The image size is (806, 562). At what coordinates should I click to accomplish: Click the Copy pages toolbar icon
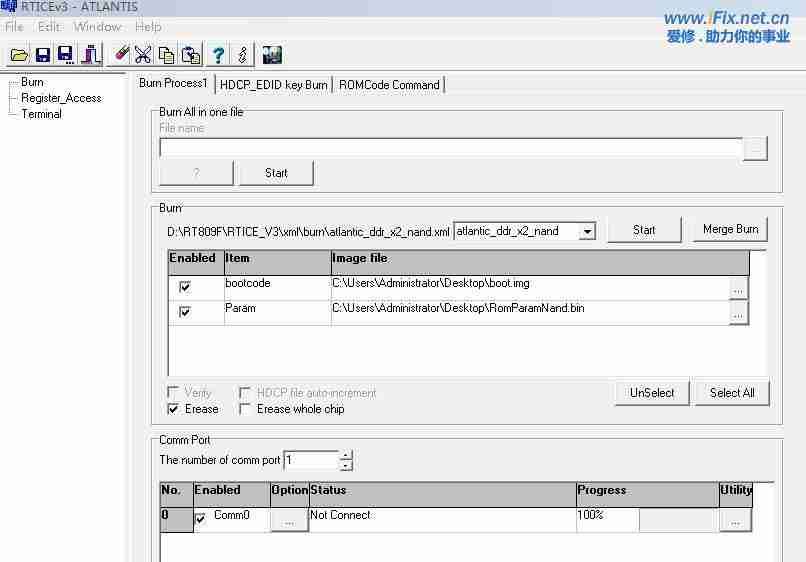pos(167,55)
